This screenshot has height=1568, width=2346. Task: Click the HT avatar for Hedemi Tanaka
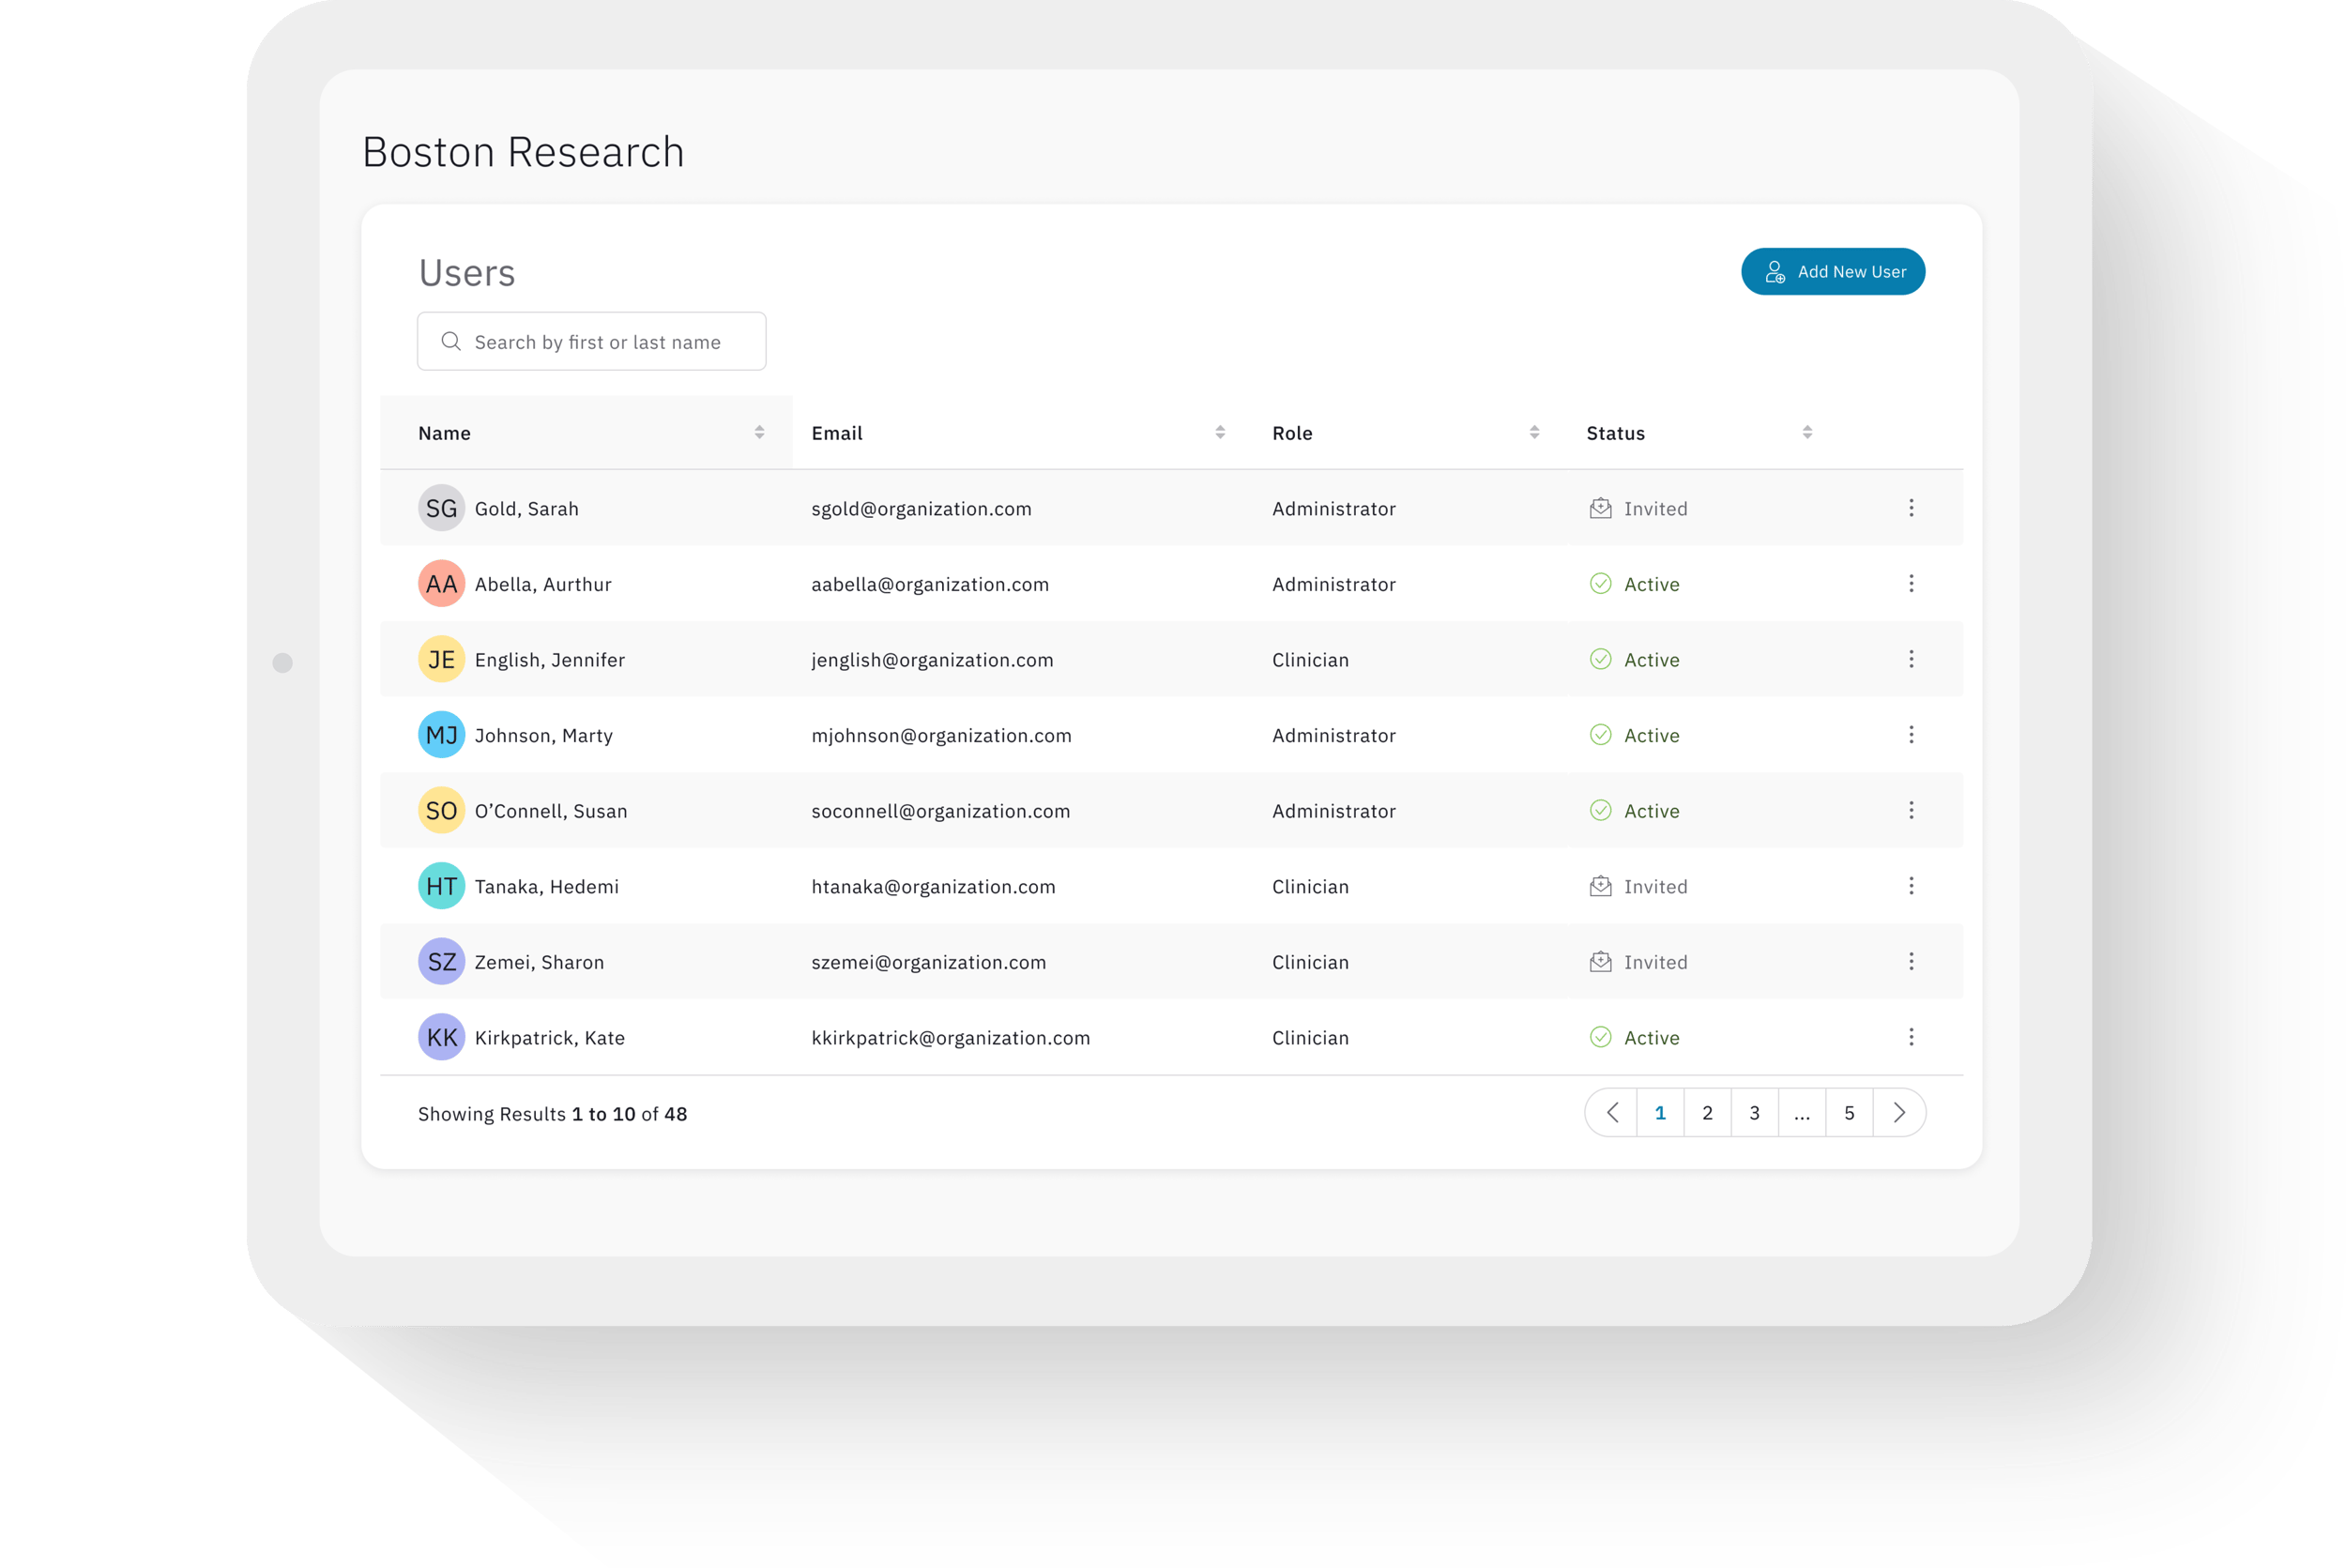[x=441, y=886]
